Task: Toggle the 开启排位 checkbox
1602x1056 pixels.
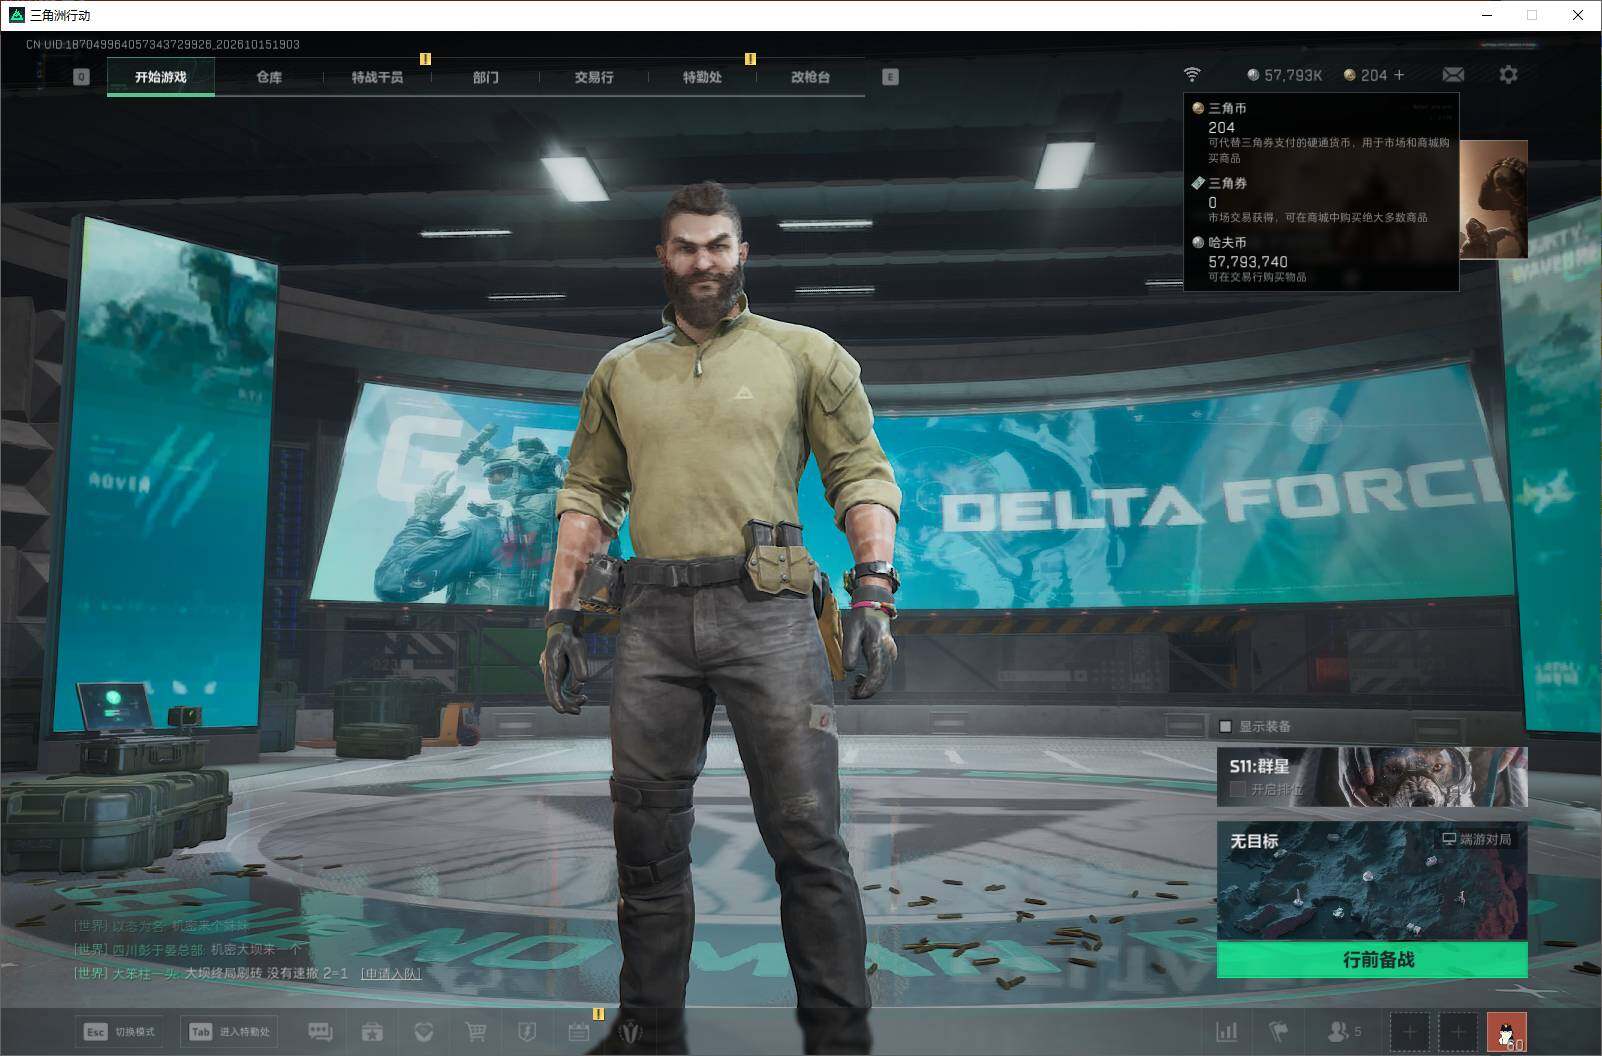Action: coord(1238,789)
